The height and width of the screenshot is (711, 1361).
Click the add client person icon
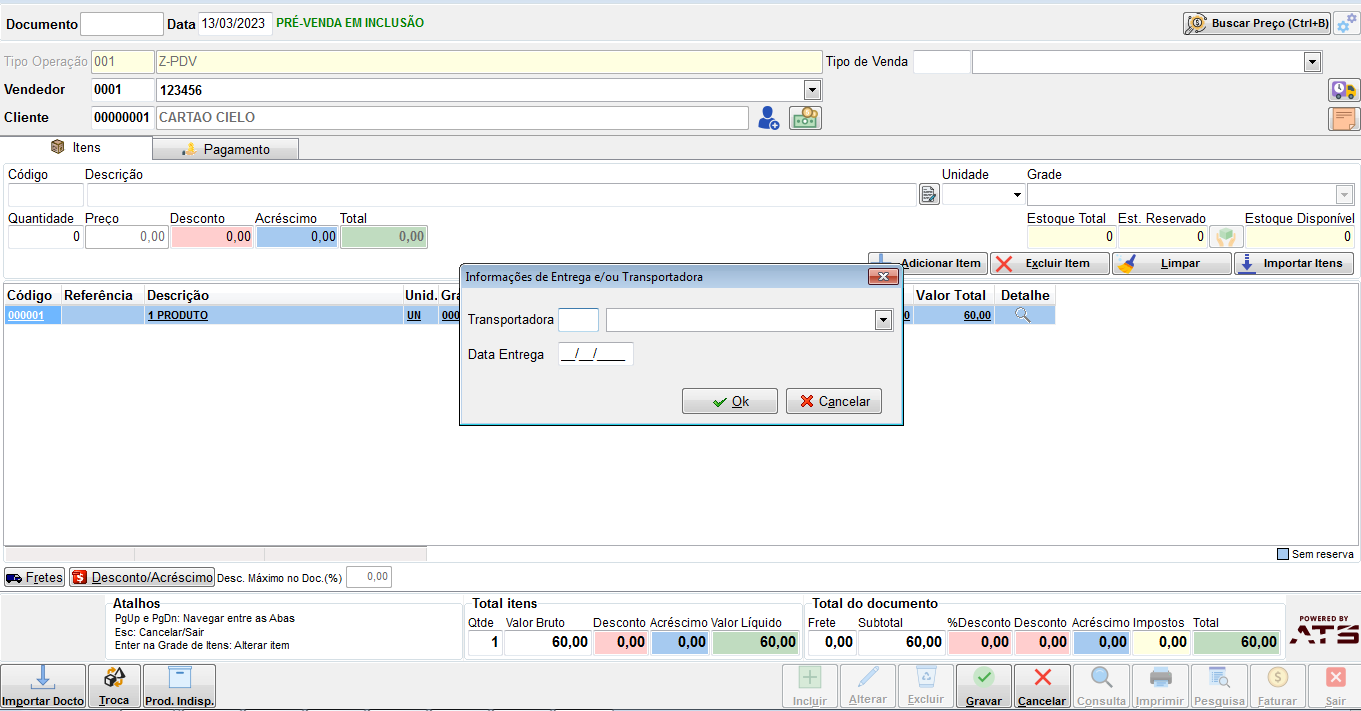768,118
